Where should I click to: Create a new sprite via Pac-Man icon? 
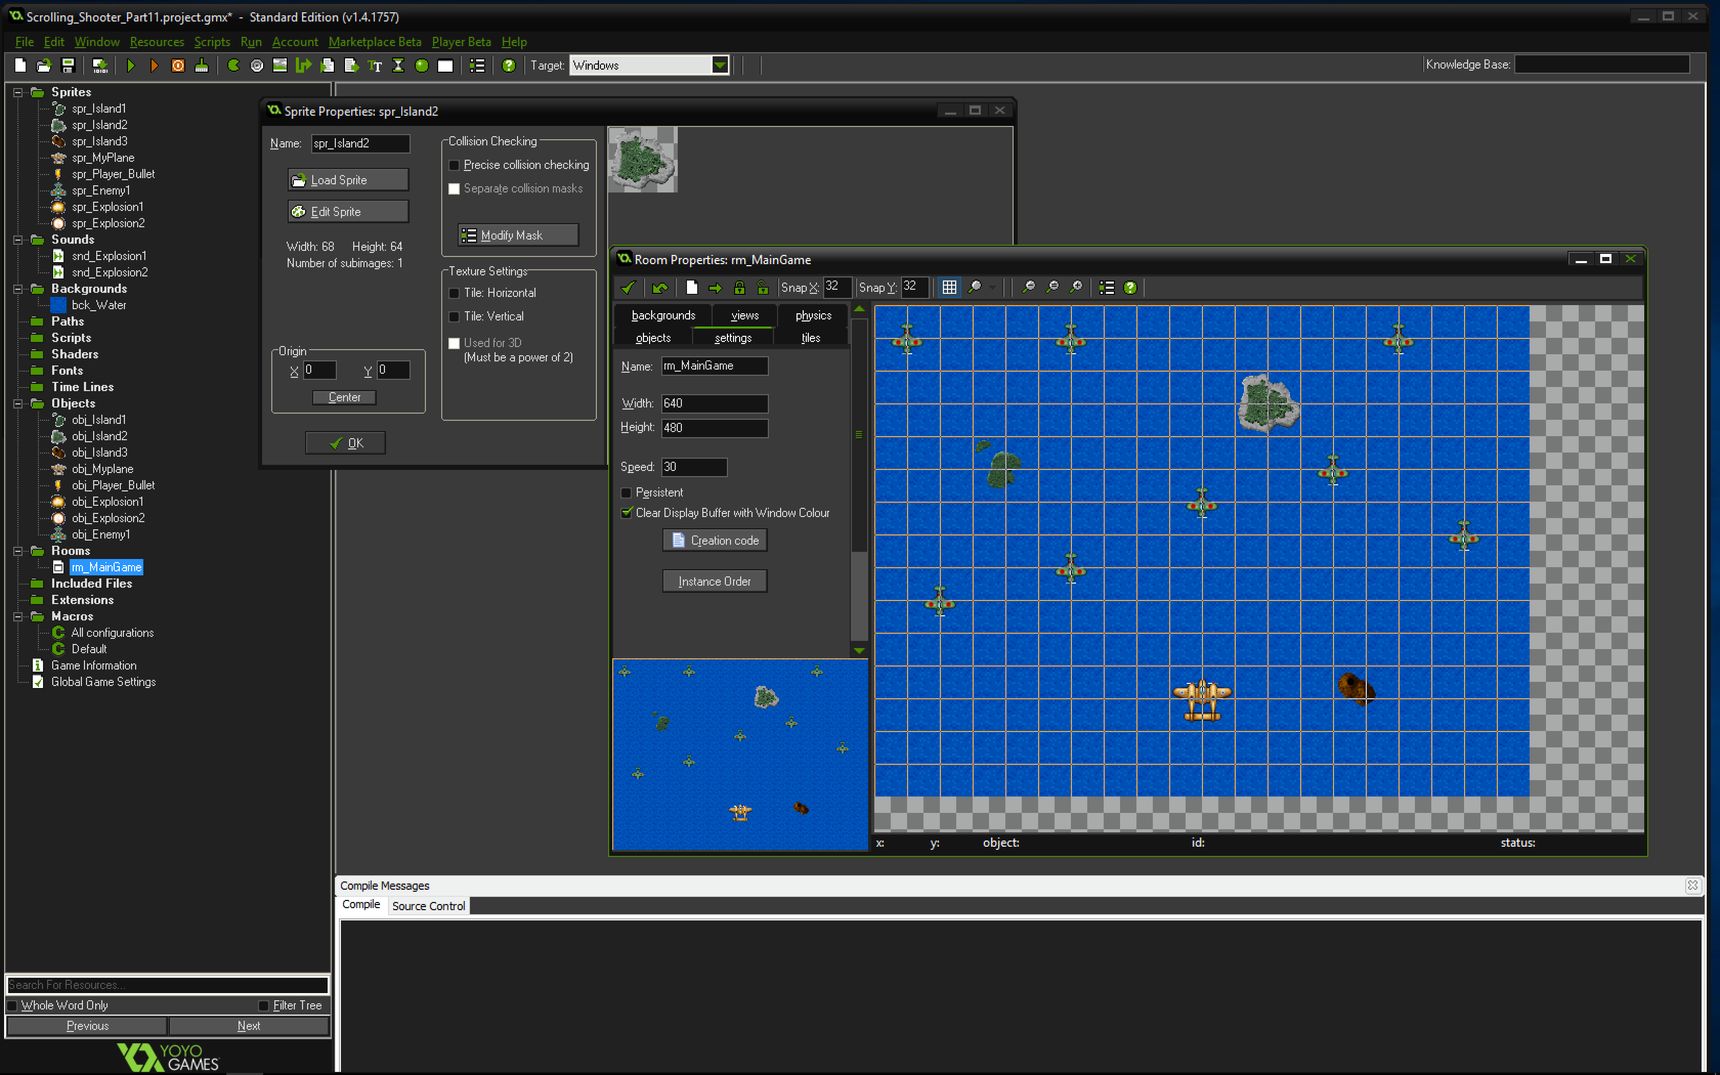coord(233,65)
